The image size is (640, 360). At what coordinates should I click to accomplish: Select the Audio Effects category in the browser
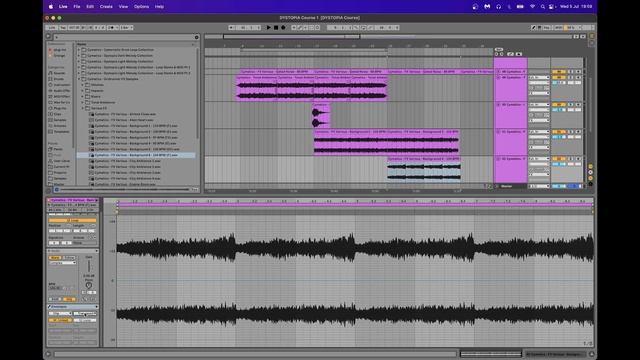point(59,91)
